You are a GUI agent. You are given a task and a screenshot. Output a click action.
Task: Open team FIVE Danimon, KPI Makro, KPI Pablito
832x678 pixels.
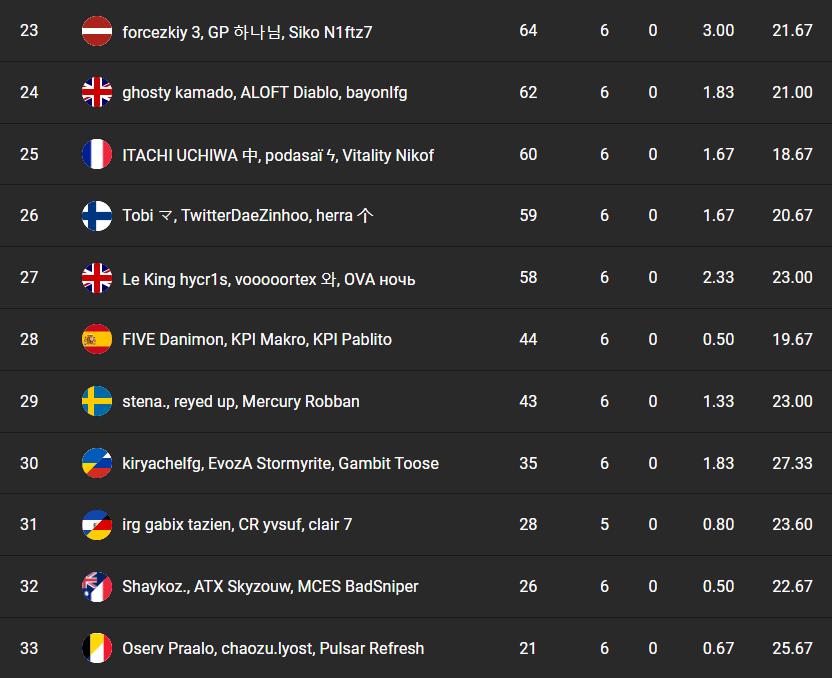point(257,339)
